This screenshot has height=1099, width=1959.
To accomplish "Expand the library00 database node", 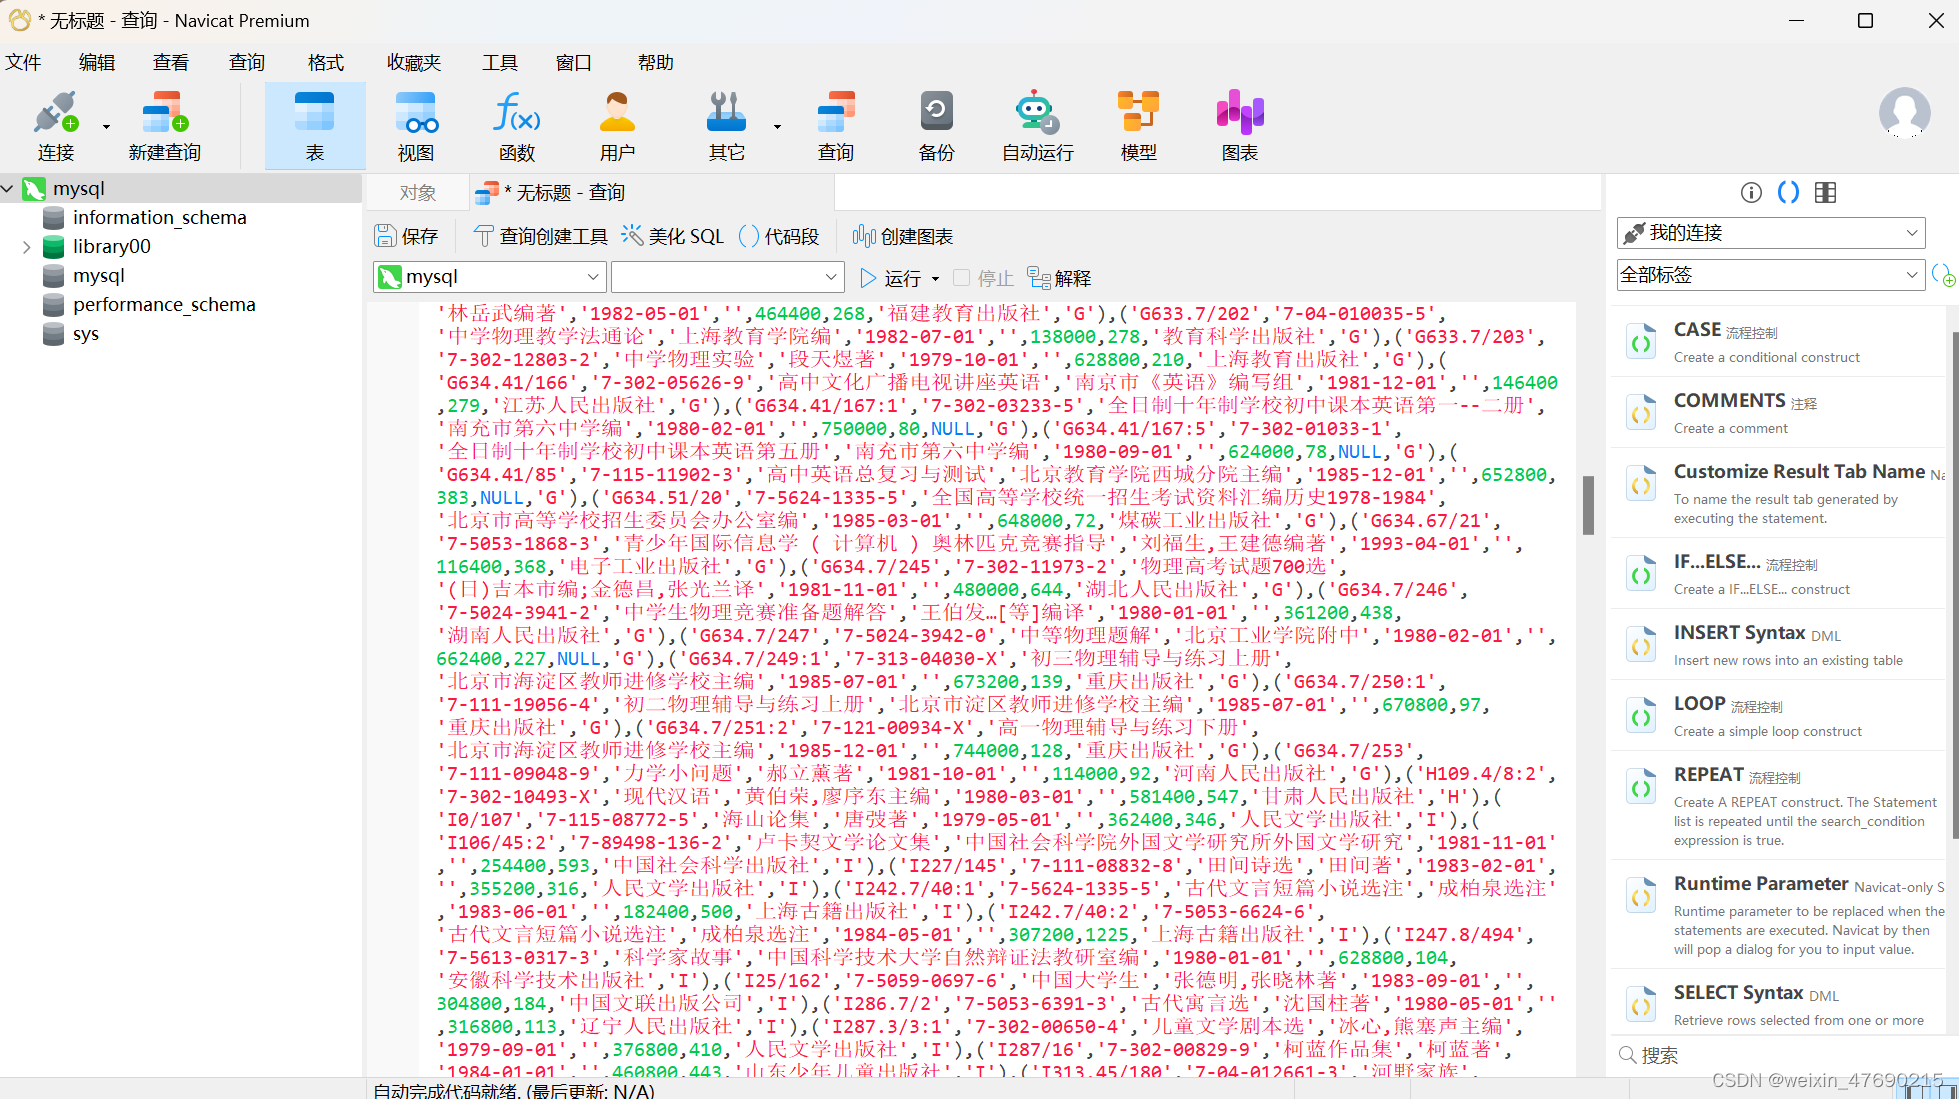I will tap(27, 247).
